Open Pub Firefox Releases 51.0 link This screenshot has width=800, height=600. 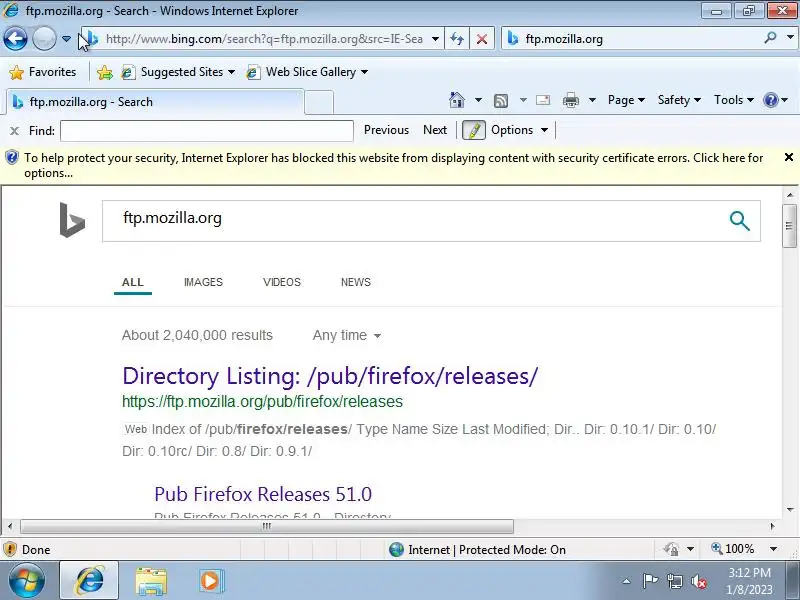click(x=263, y=494)
